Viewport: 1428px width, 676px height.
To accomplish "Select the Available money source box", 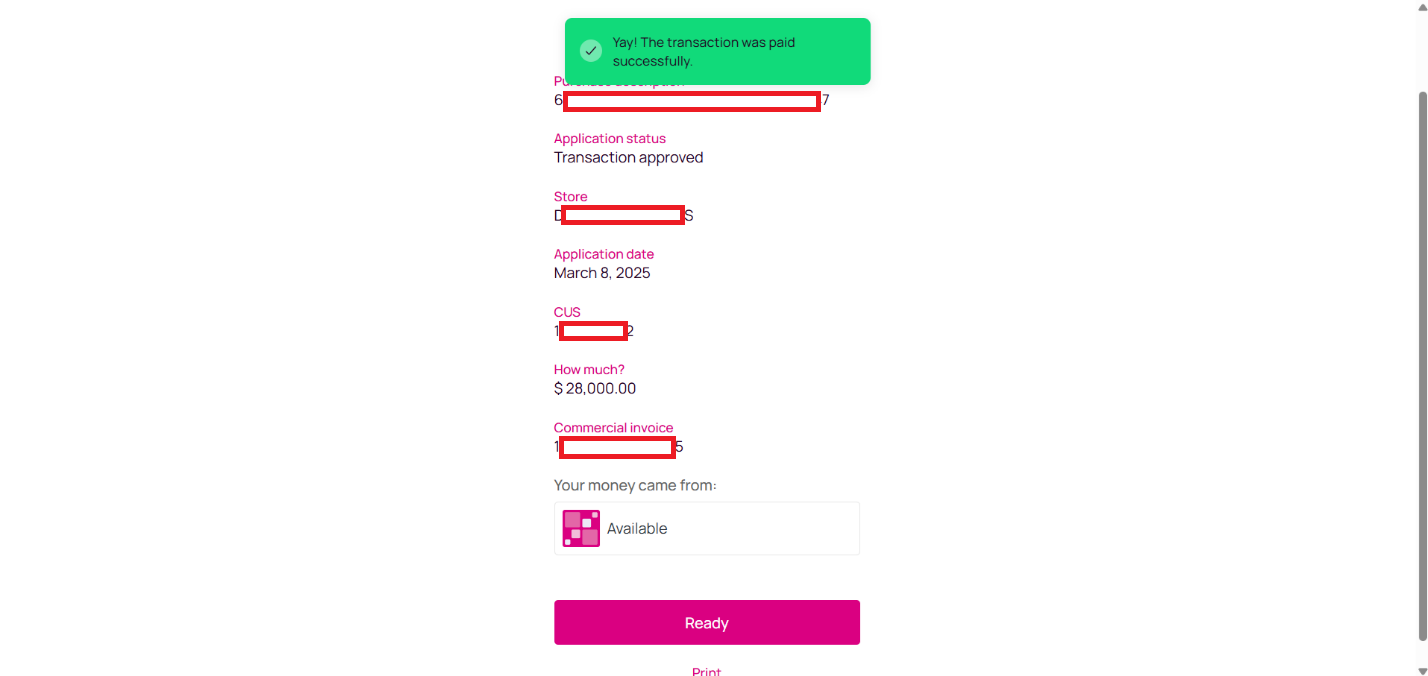I will pos(706,528).
